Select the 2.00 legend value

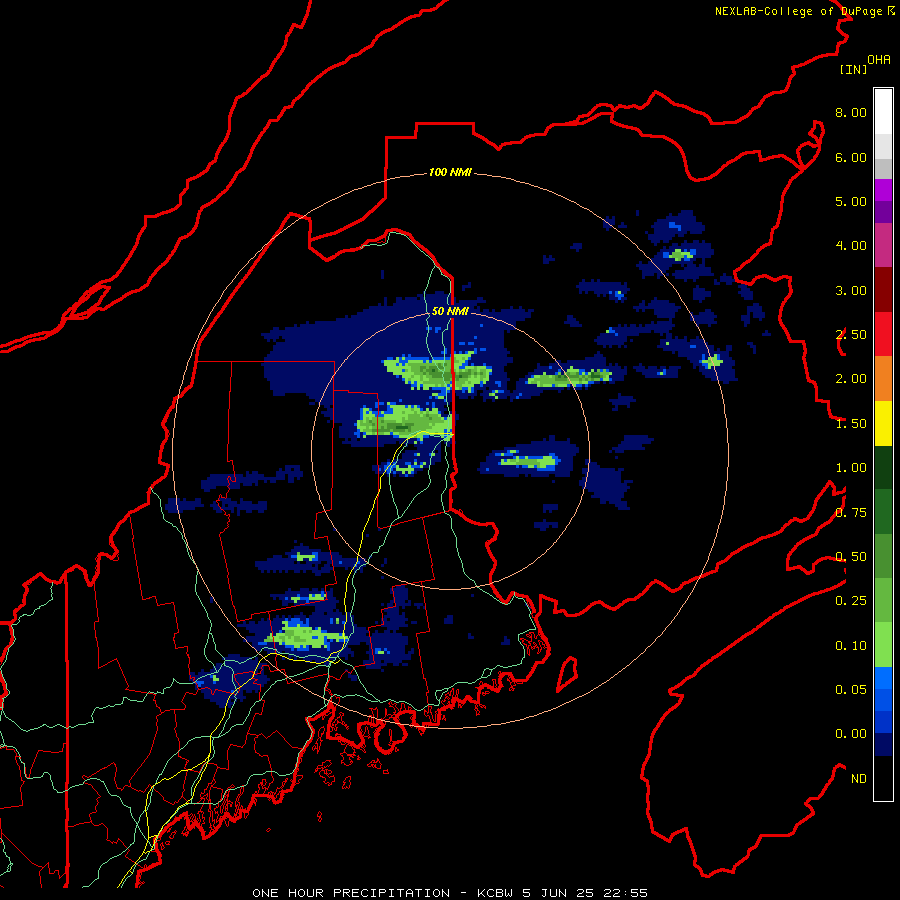851,379
